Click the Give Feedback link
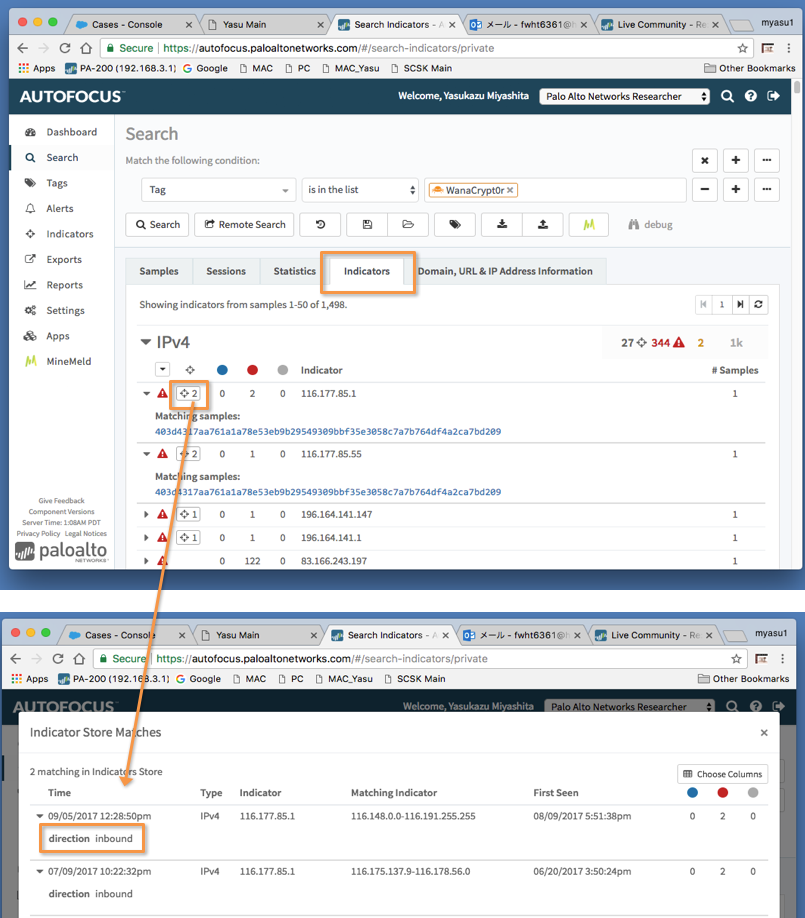 click(x=61, y=501)
